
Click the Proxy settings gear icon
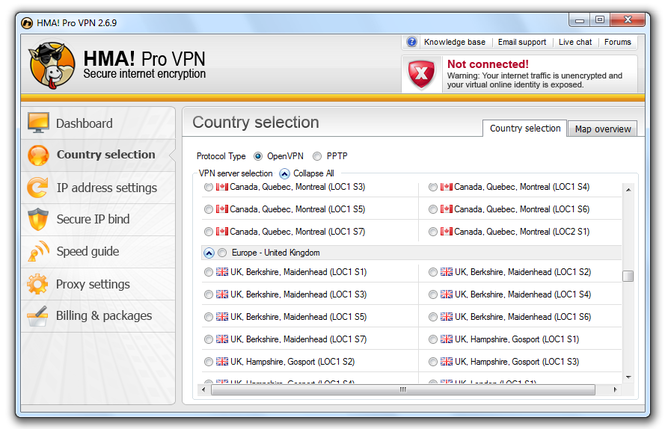pos(37,284)
